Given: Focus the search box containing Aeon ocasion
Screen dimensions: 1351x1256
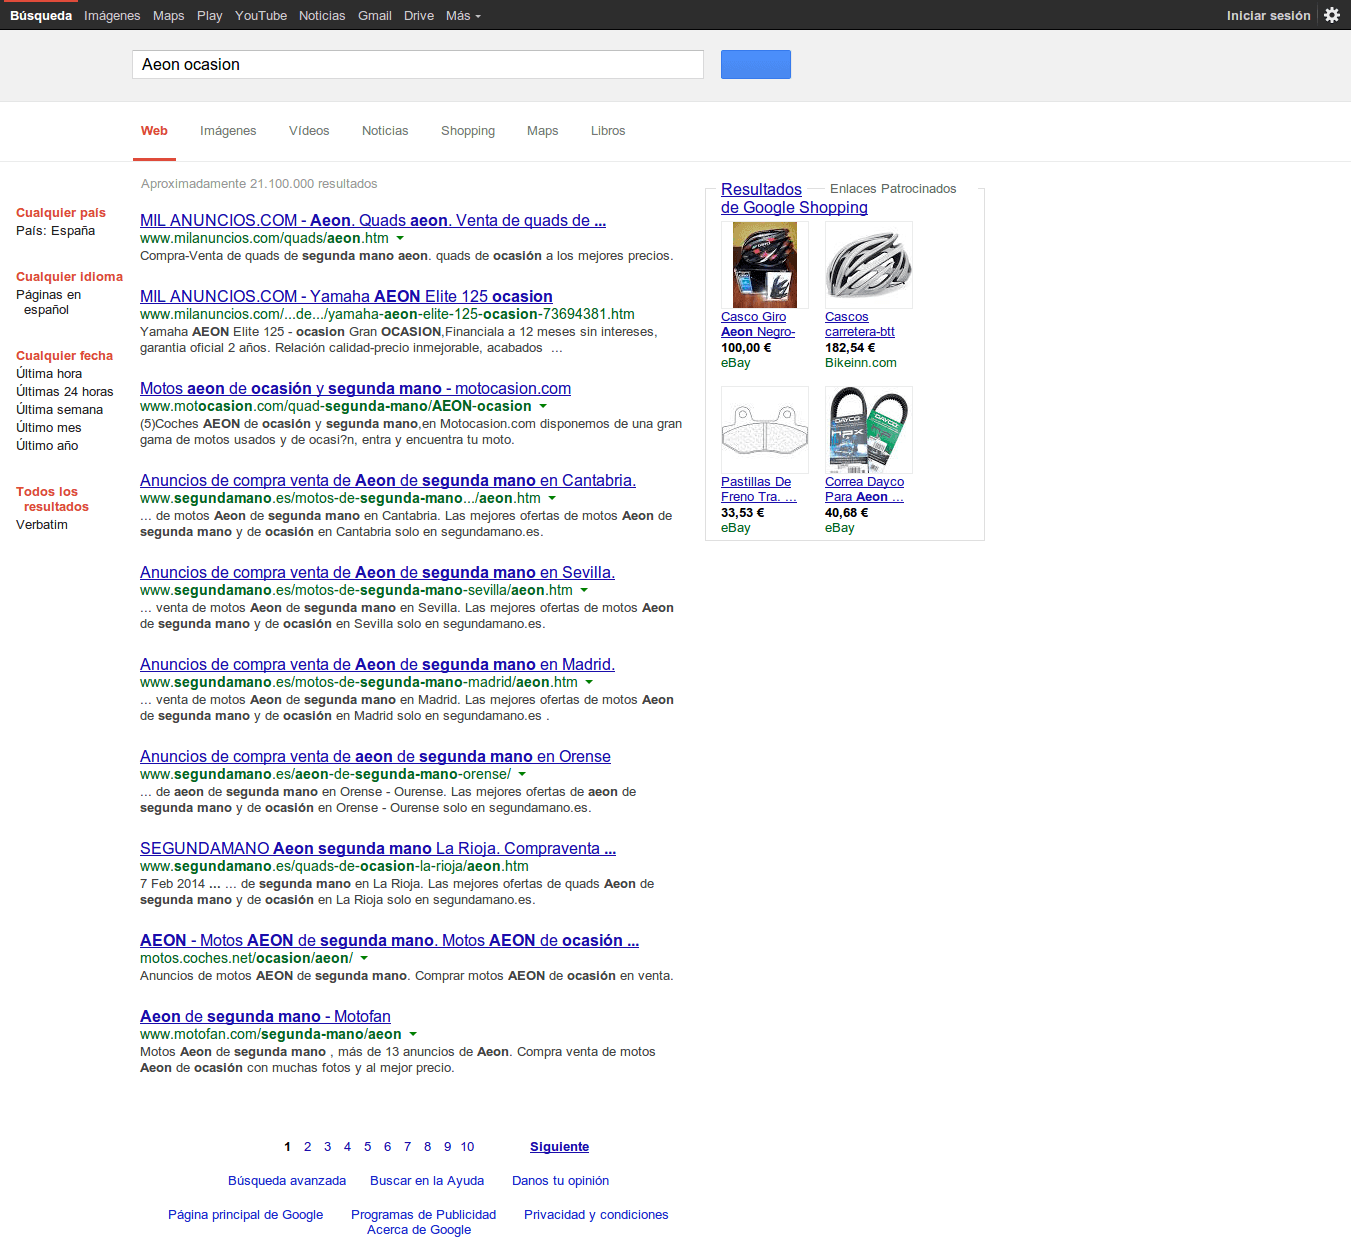Looking at the screenshot, I should pyautogui.click(x=418, y=64).
